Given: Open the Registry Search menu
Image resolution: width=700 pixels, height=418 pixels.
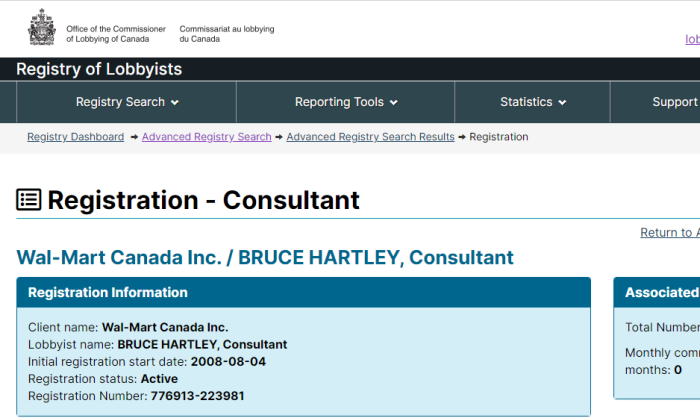Looking at the screenshot, I should pyautogui.click(x=126, y=102).
